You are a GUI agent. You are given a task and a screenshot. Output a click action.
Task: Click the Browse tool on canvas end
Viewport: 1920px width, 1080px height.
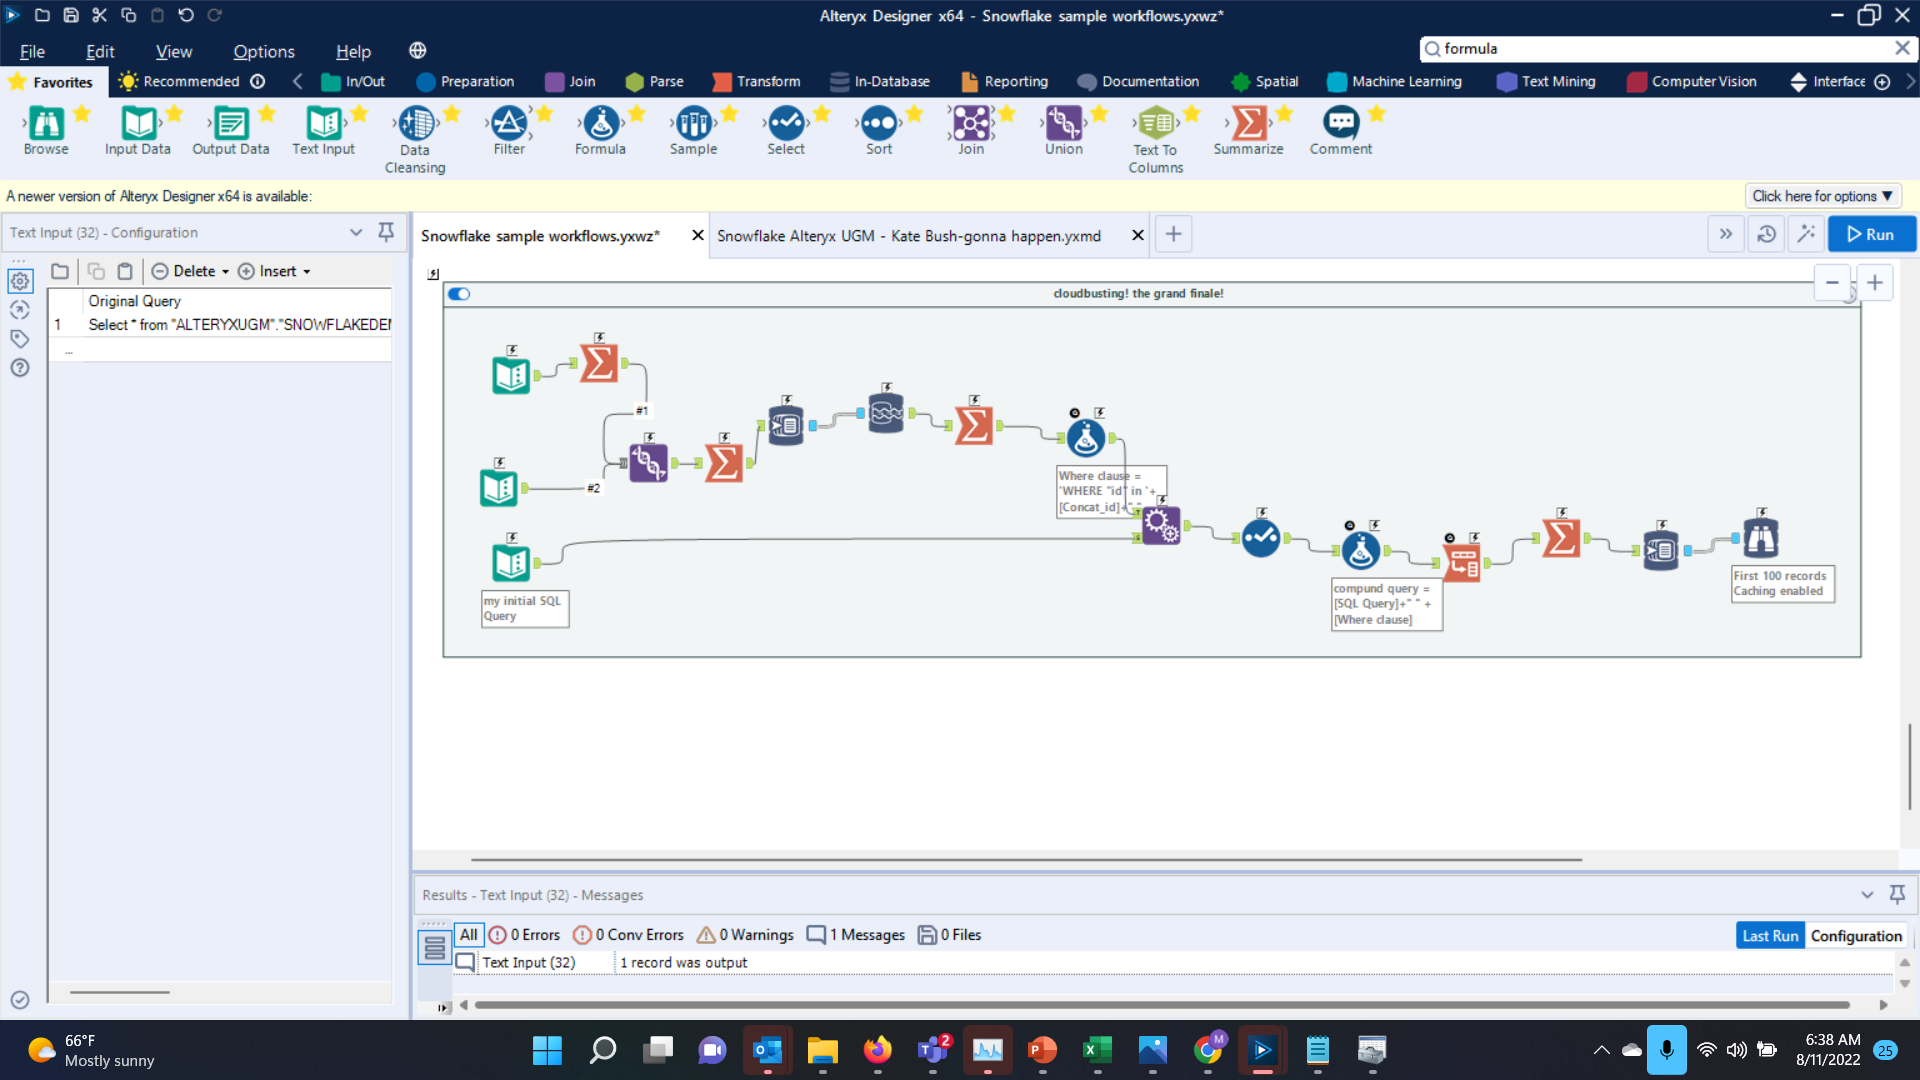tap(1760, 539)
